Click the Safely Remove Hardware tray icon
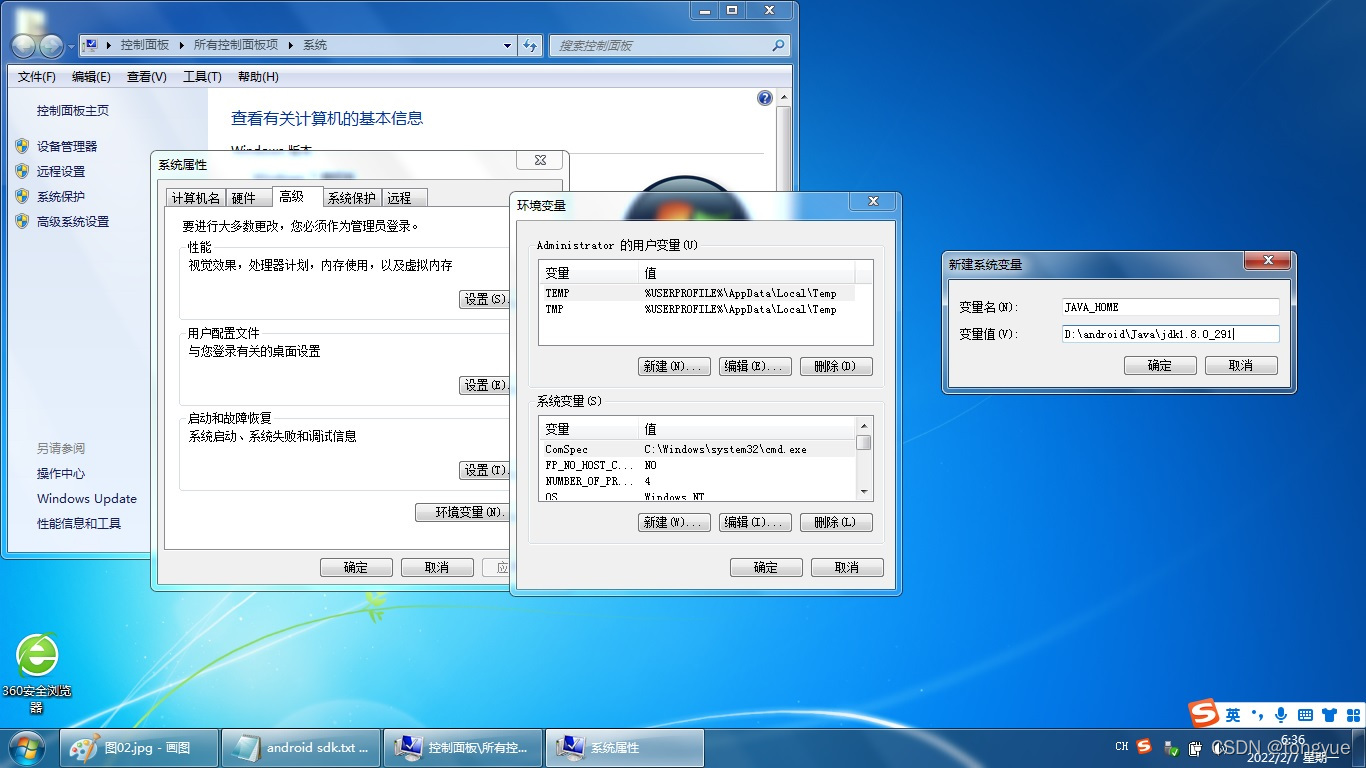This screenshot has width=1366, height=768. point(1170,748)
